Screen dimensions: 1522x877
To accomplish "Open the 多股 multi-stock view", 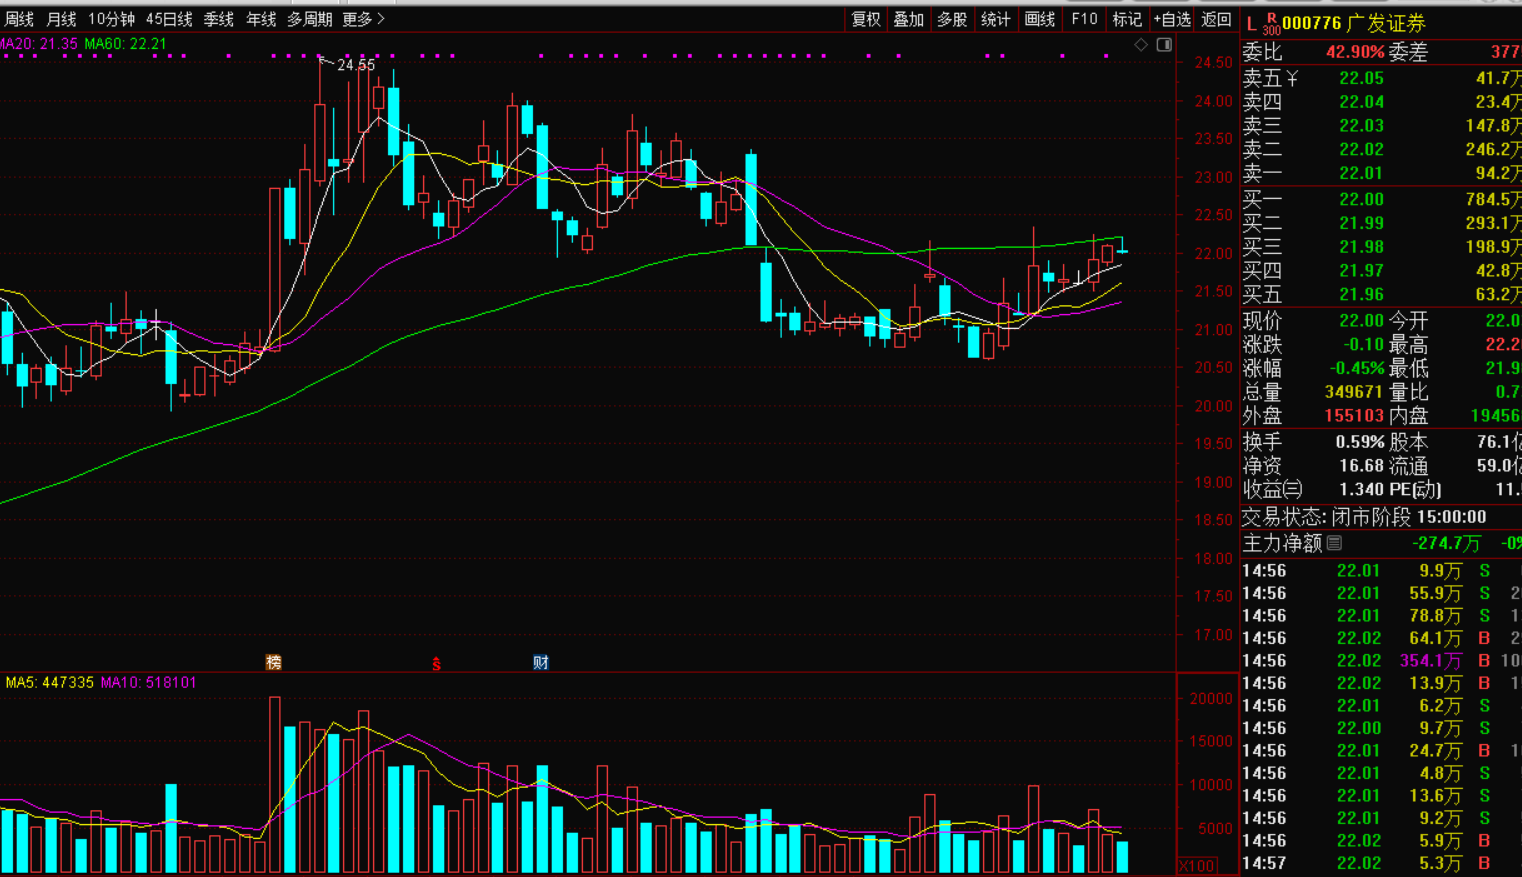I will click(x=952, y=19).
